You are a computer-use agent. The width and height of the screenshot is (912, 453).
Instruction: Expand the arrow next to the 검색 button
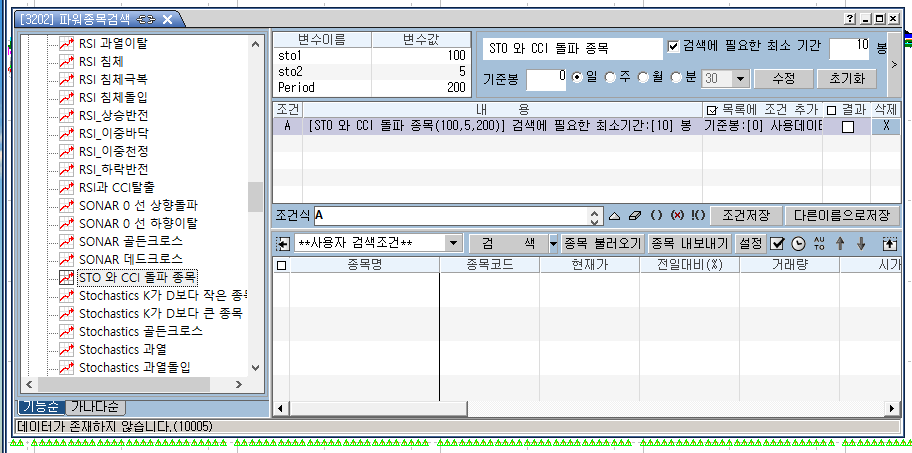pos(554,243)
